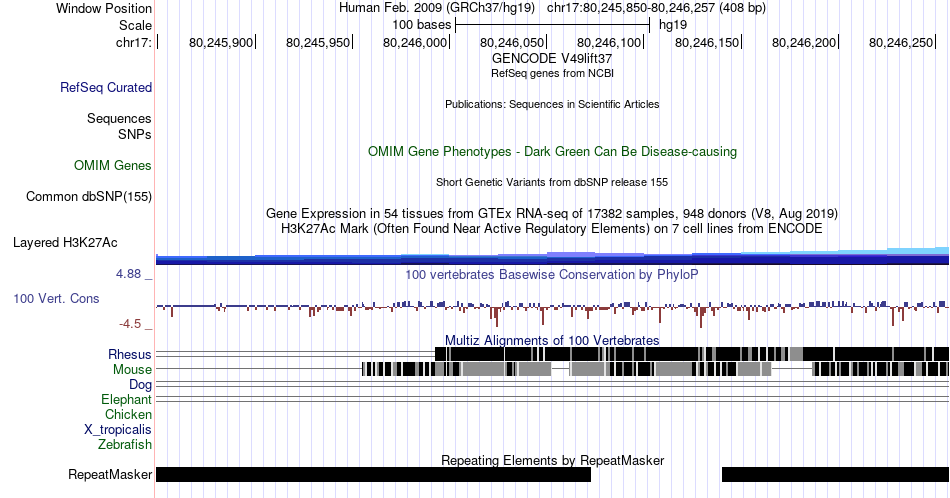Click the 80,245,900 ruler position
This screenshot has height=498, width=950.
coord(221,42)
